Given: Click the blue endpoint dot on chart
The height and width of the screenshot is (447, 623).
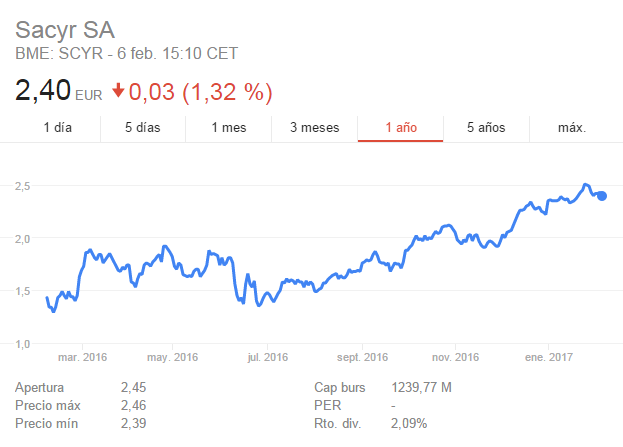Looking at the screenshot, I should pos(602,196).
